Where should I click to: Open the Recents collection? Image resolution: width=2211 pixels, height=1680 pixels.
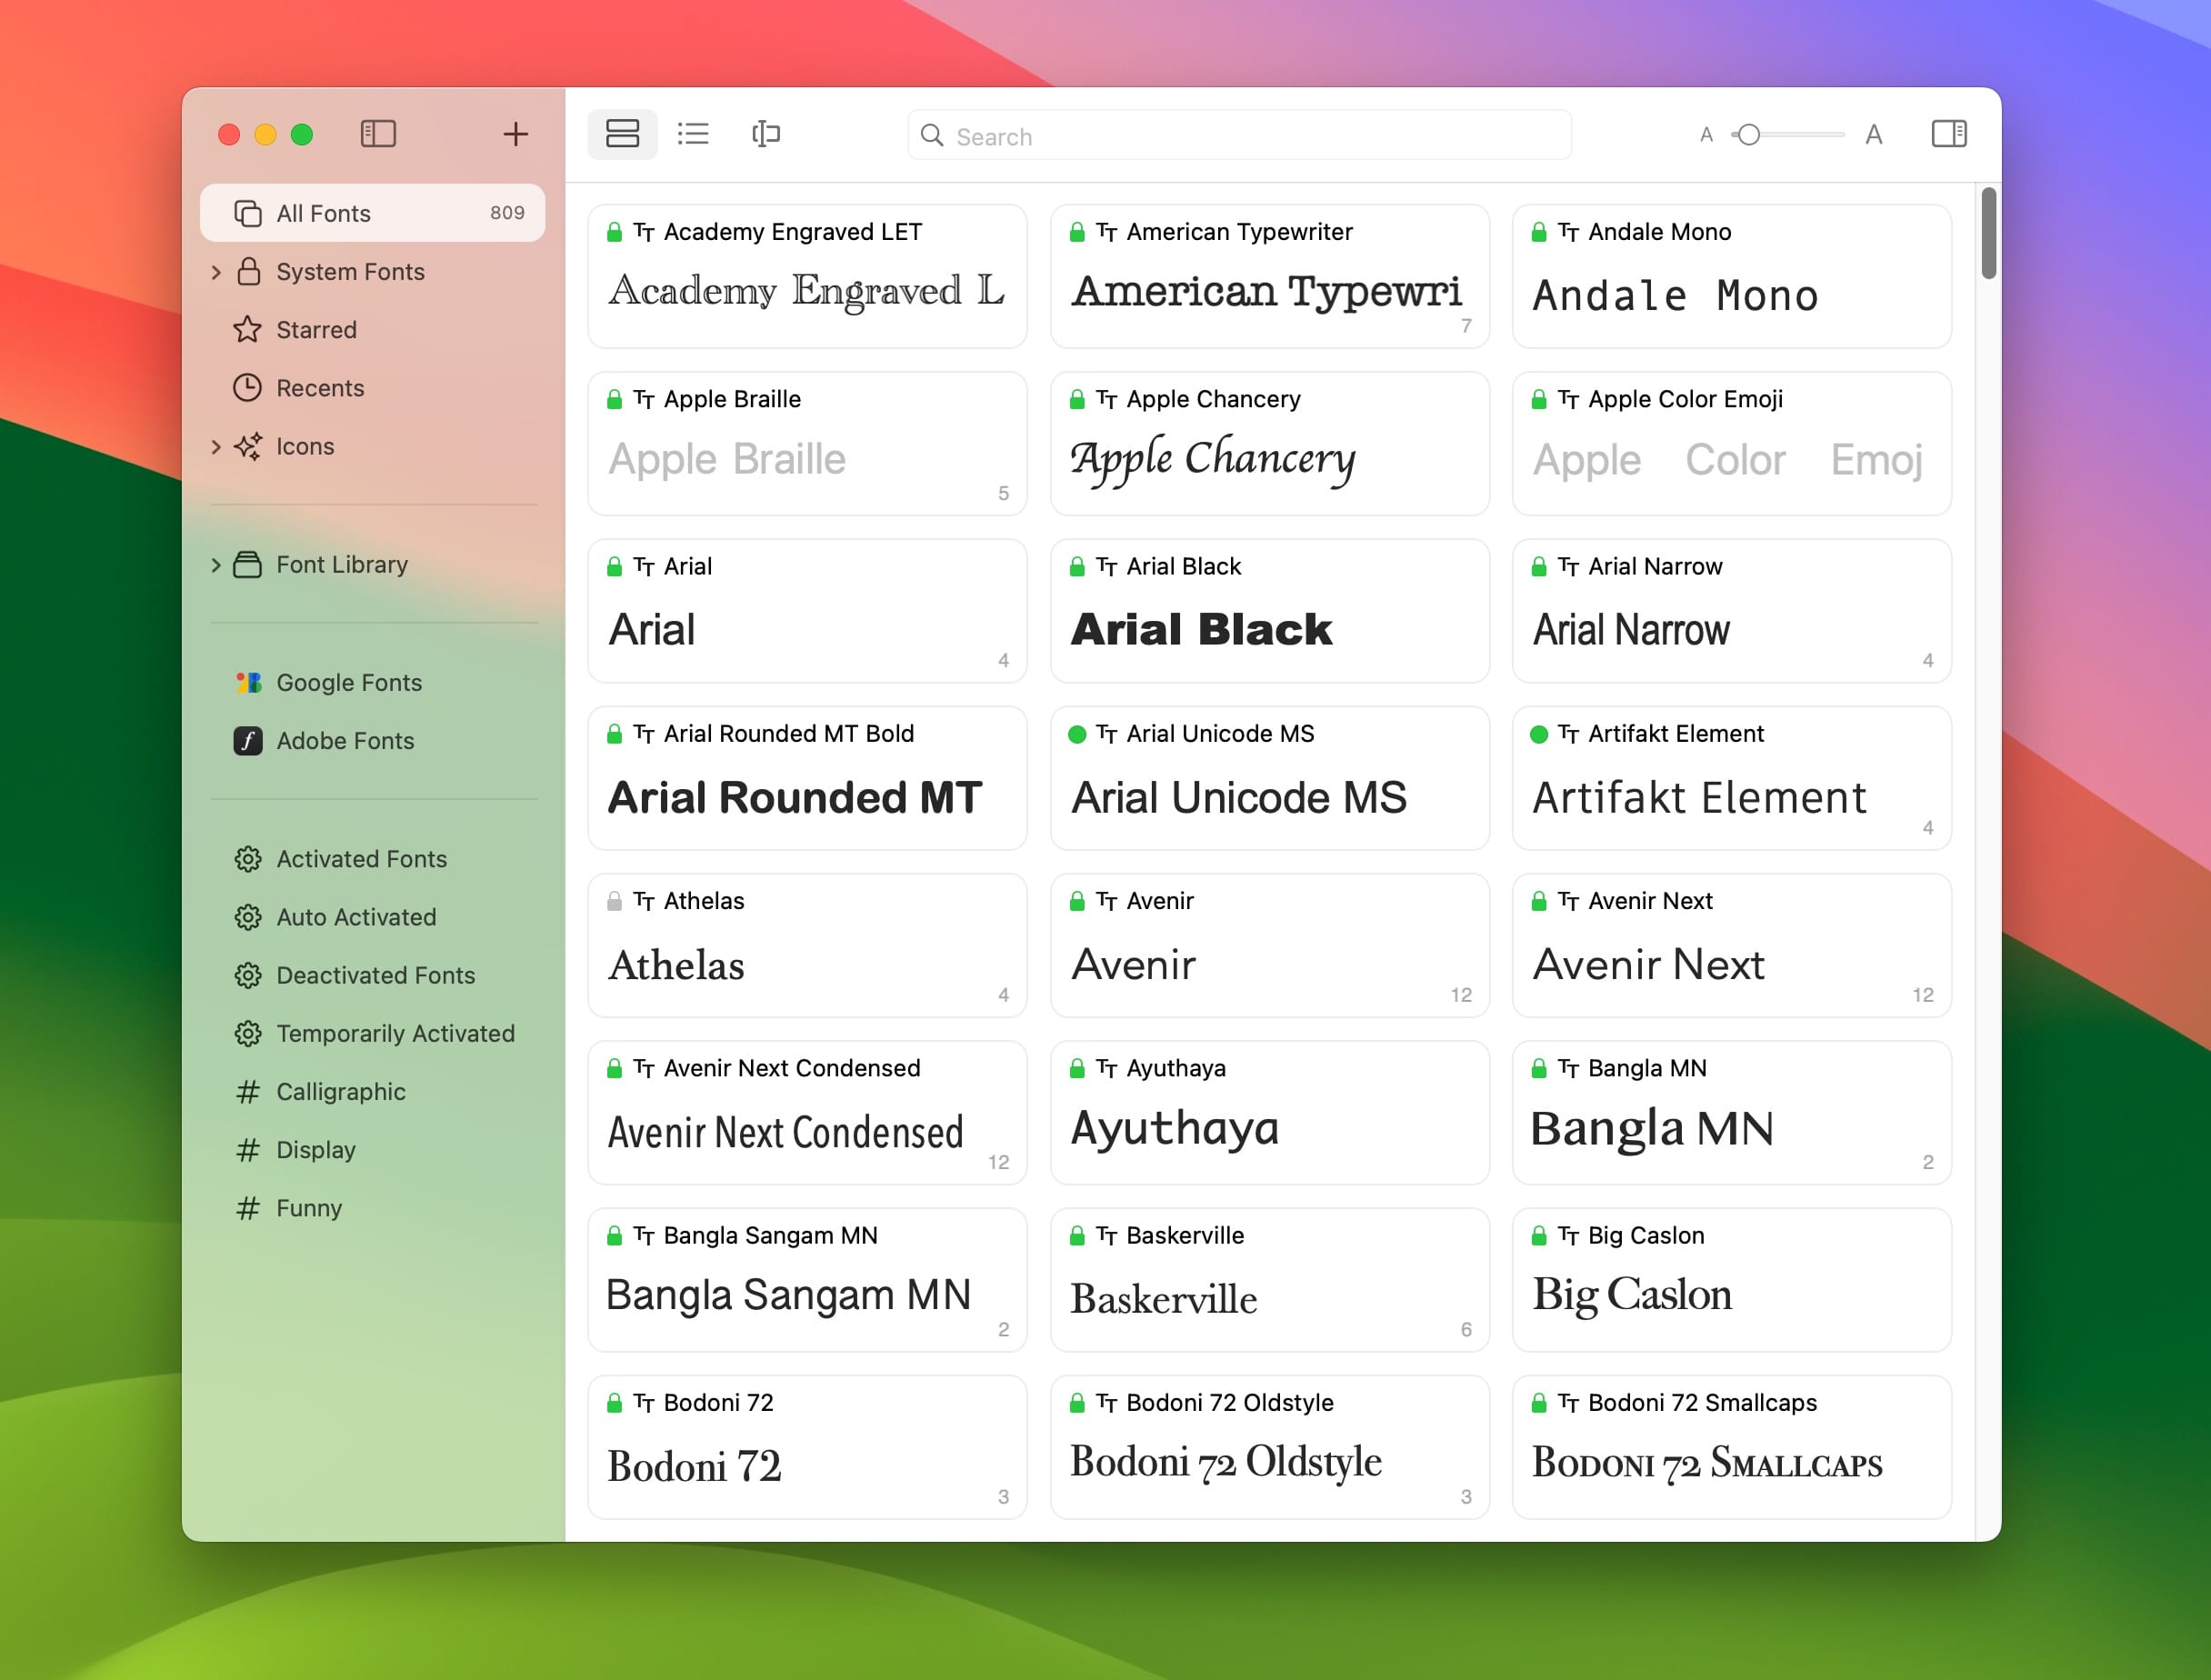tap(320, 388)
